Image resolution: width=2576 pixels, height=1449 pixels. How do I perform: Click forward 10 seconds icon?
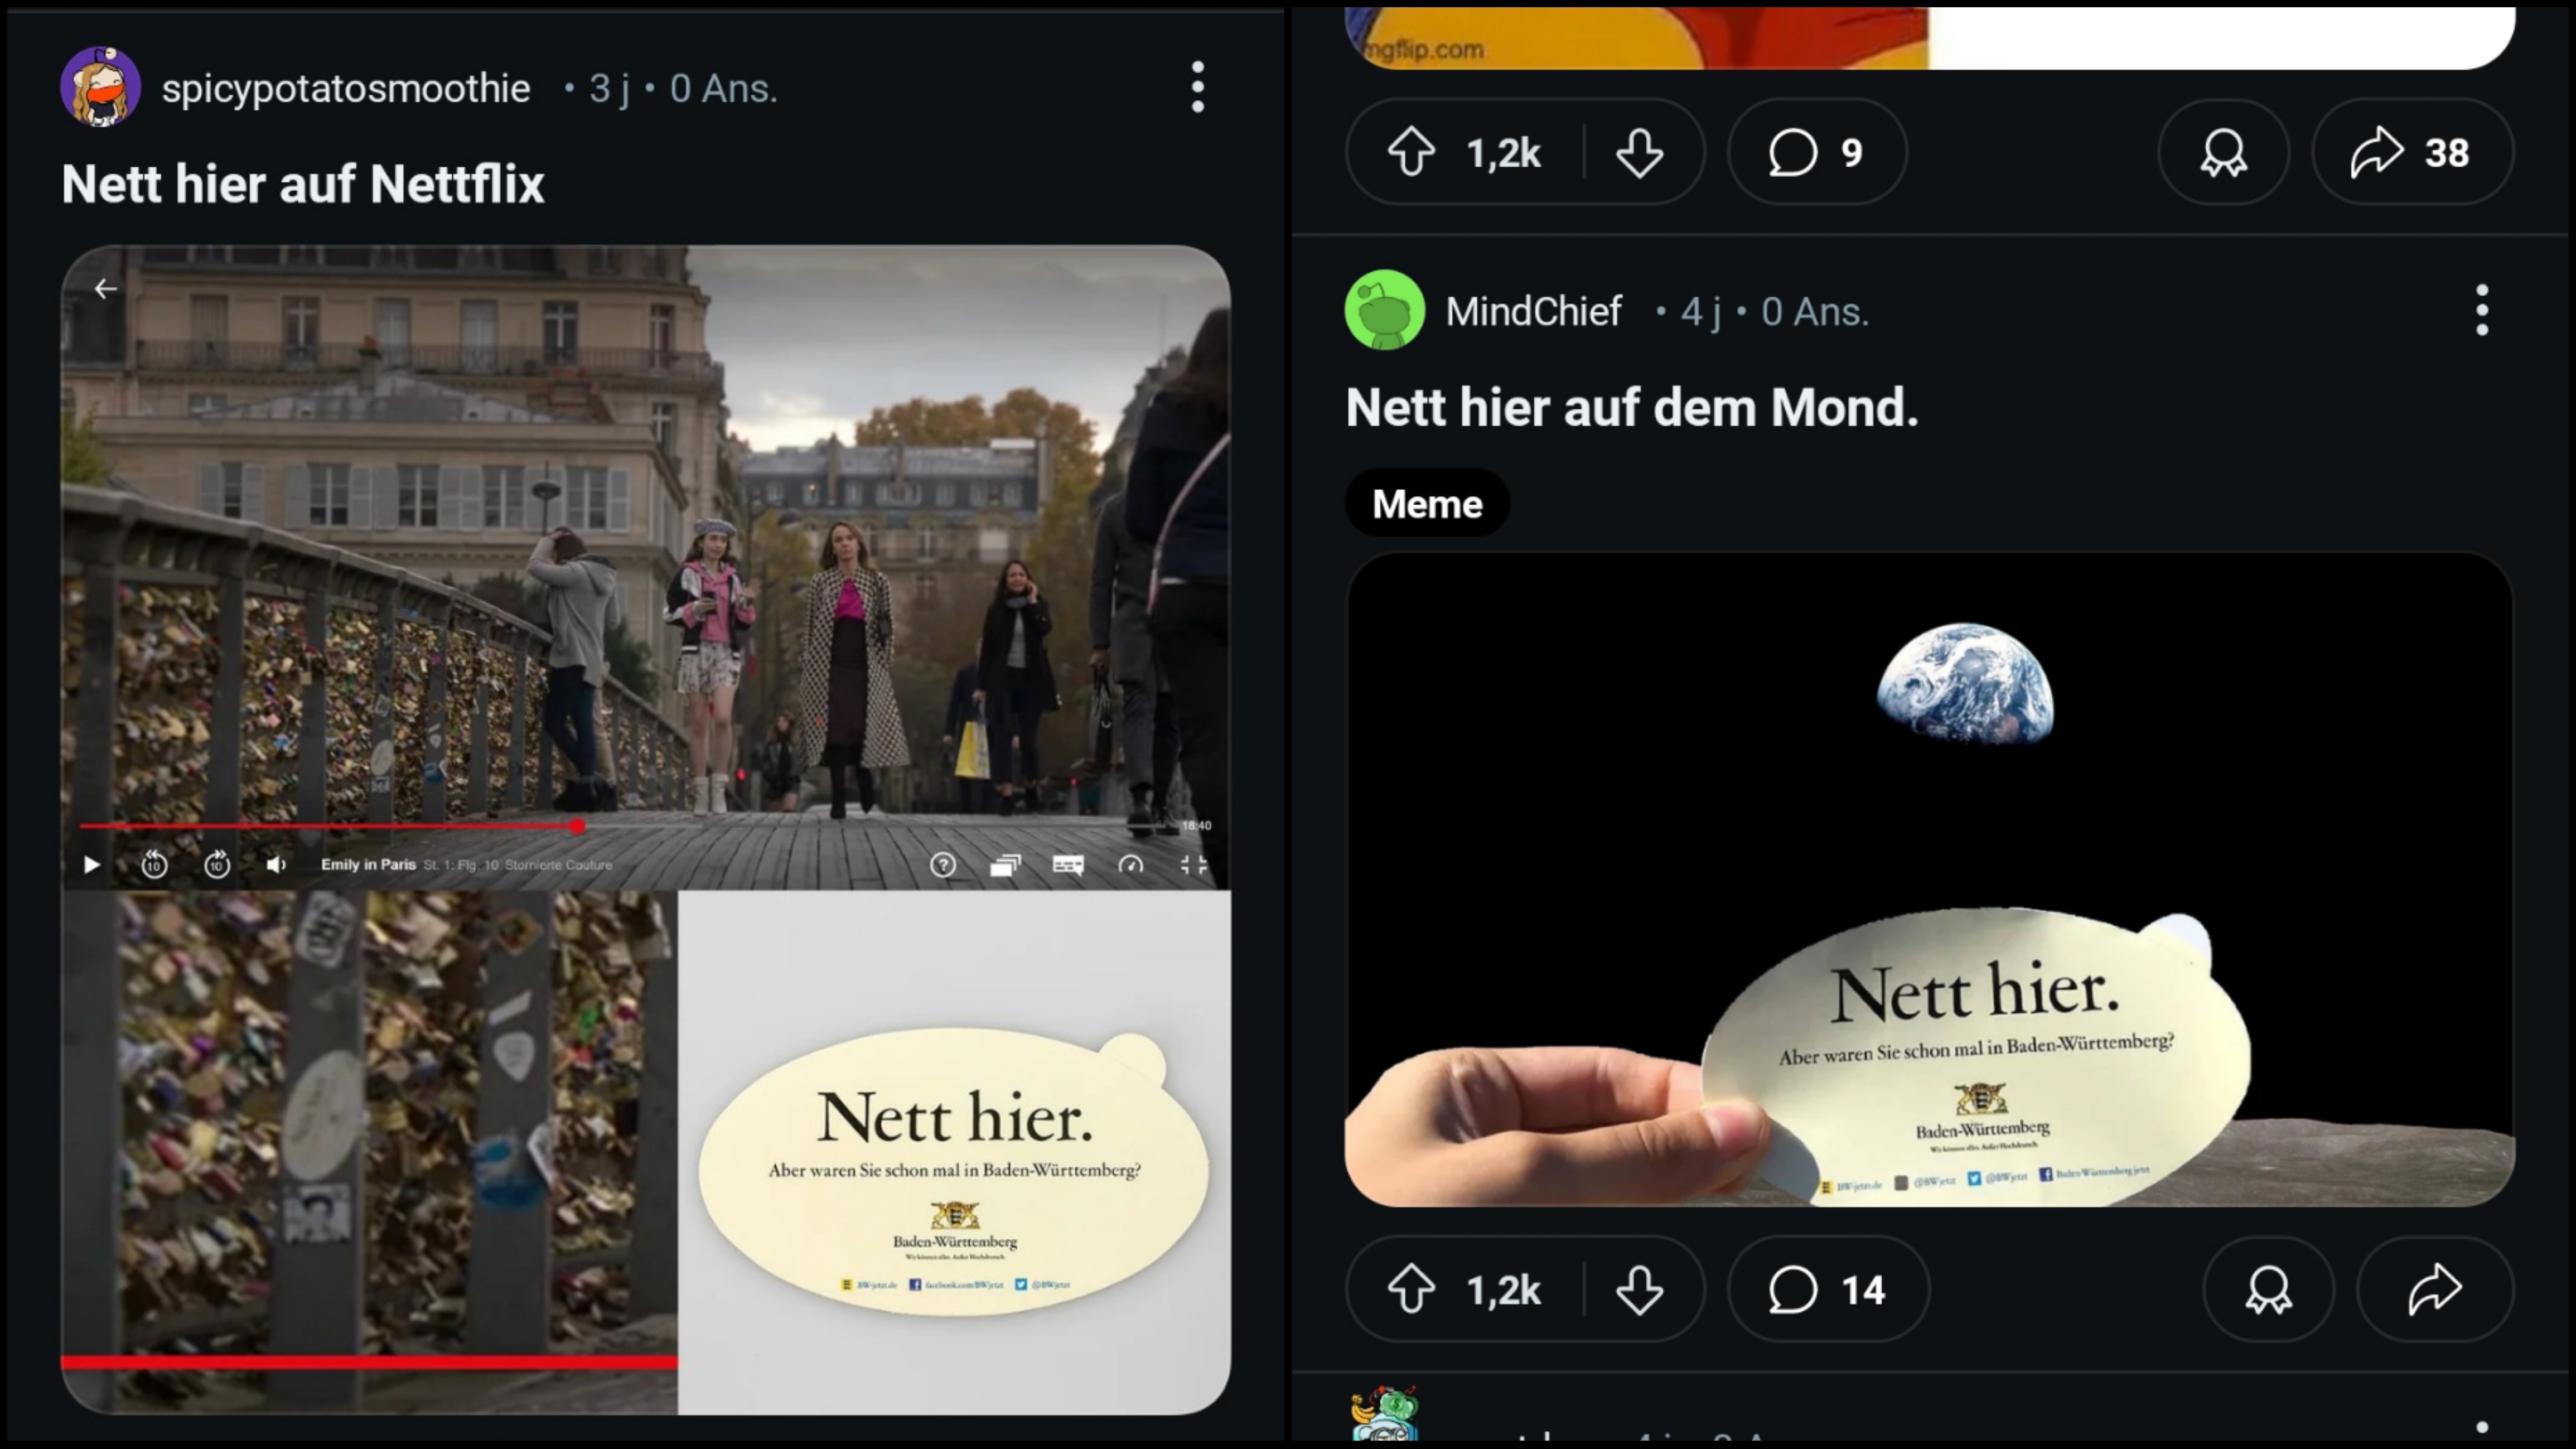(217, 864)
